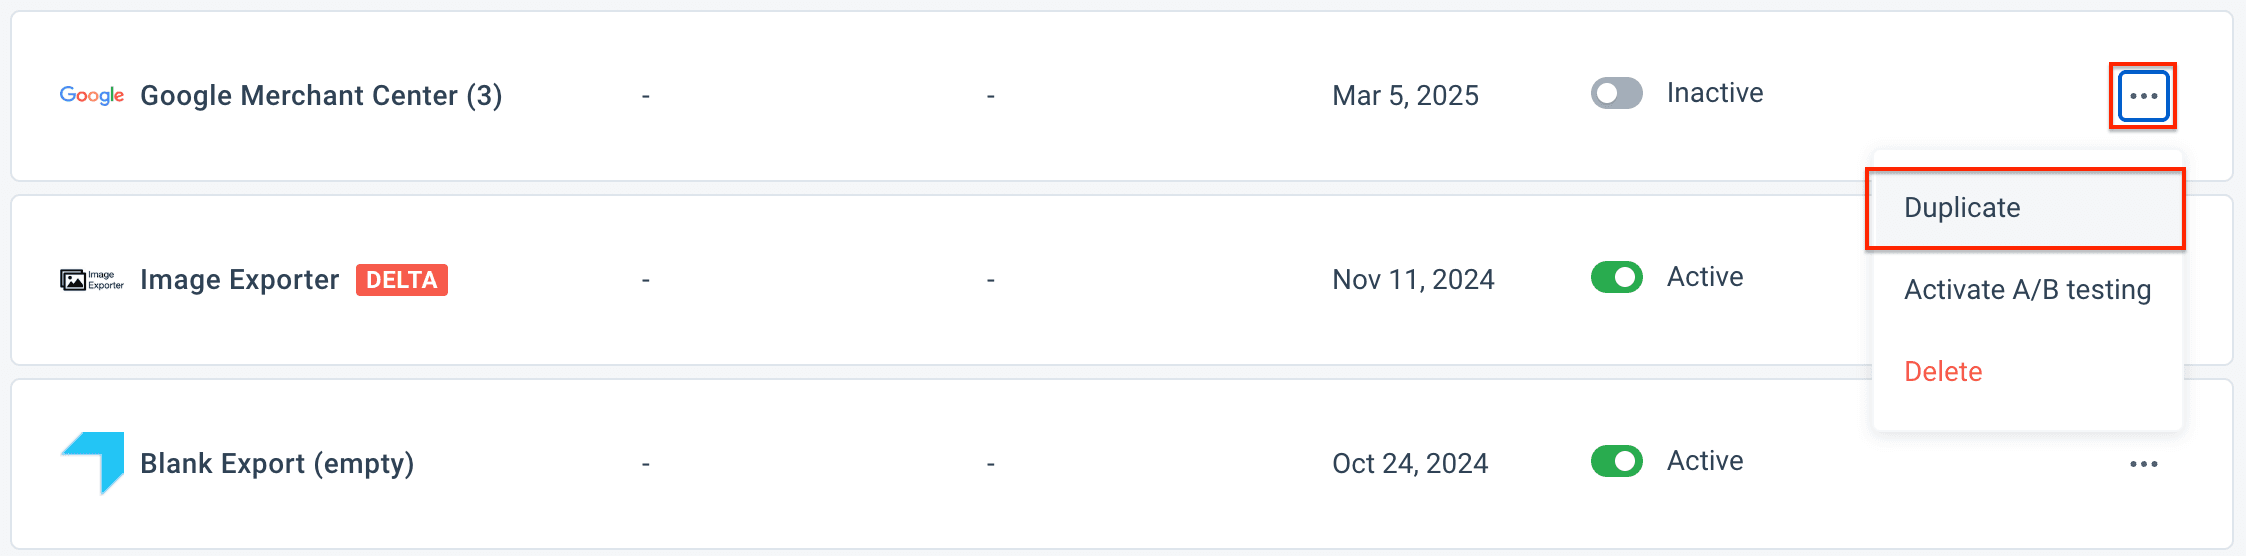Open the Blank Export (empty) entry
2246x556 pixels.
[x=277, y=464]
